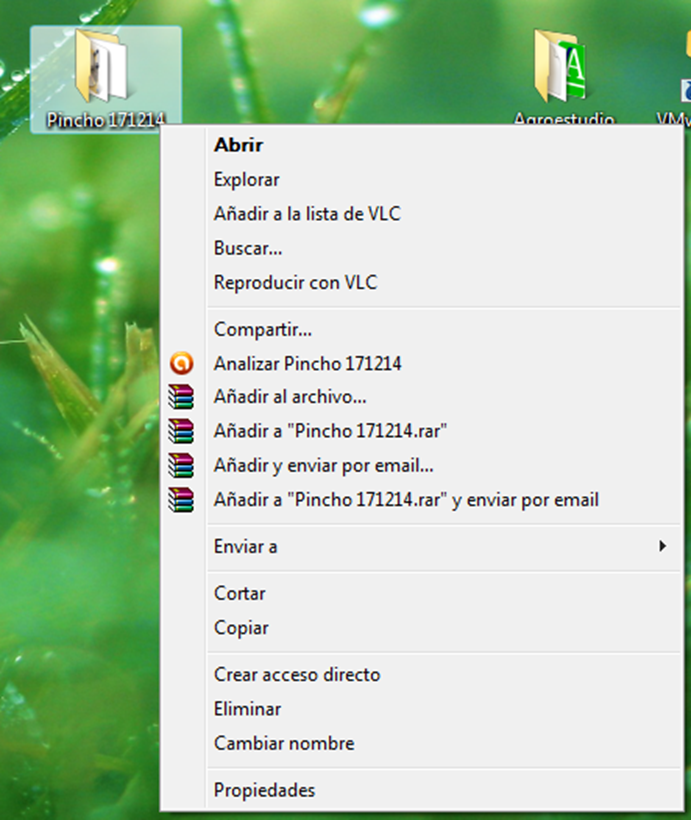Image resolution: width=691 pixels, height=820 pixels.
Task: Select Abrir from the context menu
Action: click(238, 145)
